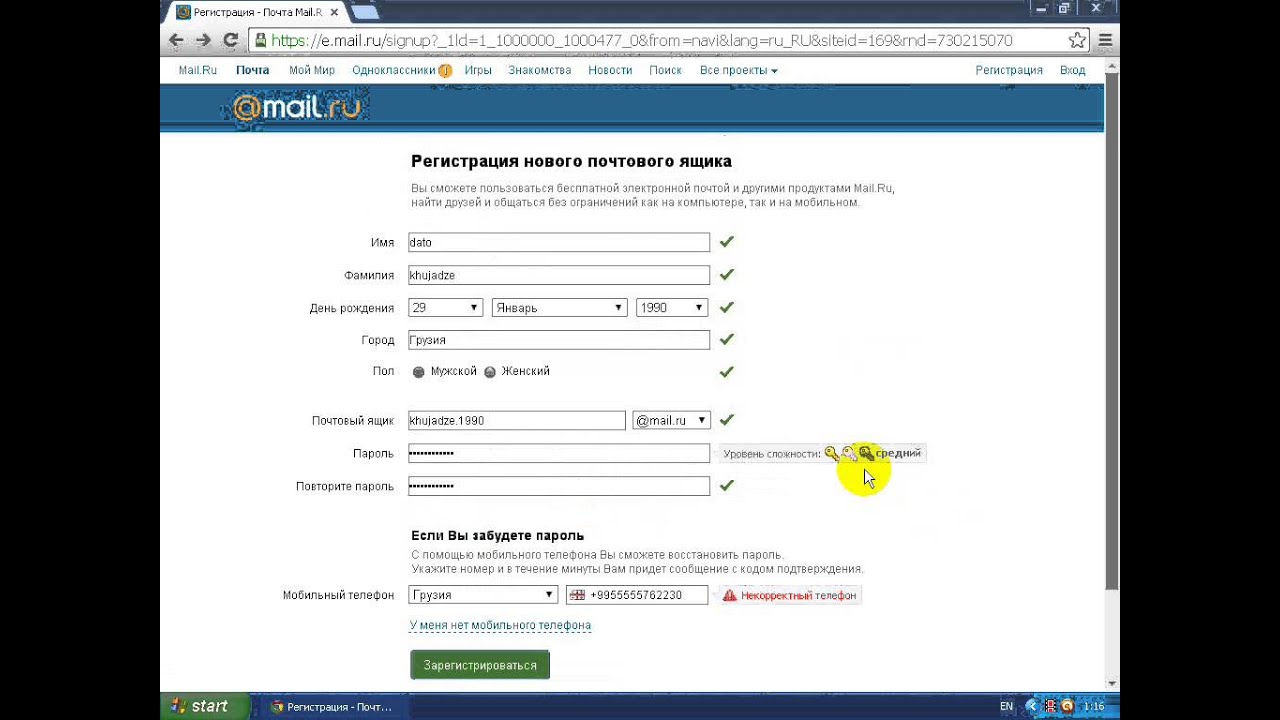The width and height of the screenshot is (1280, 720).
Task: Open the @mail.ru domain dropdown
Action: coord(672,421)
